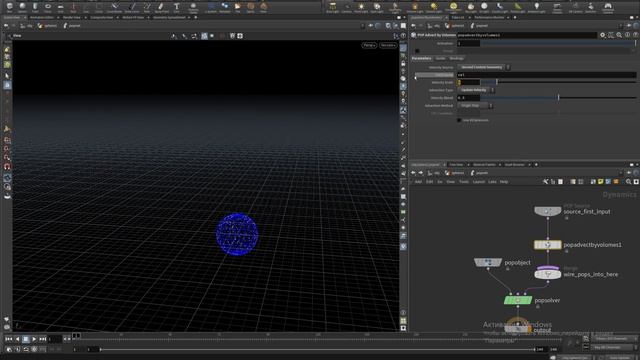Open the Persp camera menu in viewport
640x360 pixels.
point(369,45)
